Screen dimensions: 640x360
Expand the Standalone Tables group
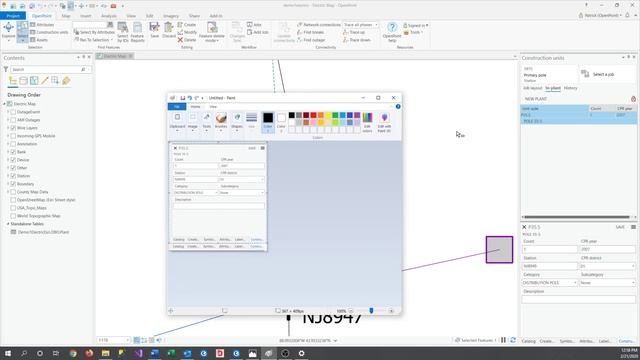coord(8,224)
